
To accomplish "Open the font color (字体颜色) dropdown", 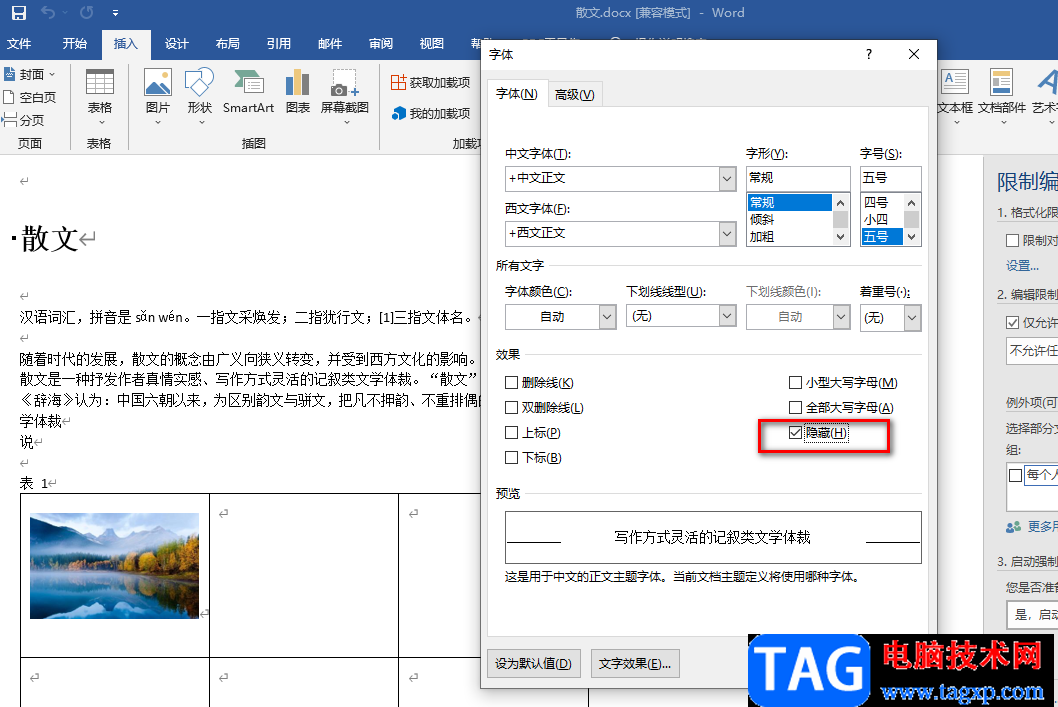I will click(x=607, y=316).
